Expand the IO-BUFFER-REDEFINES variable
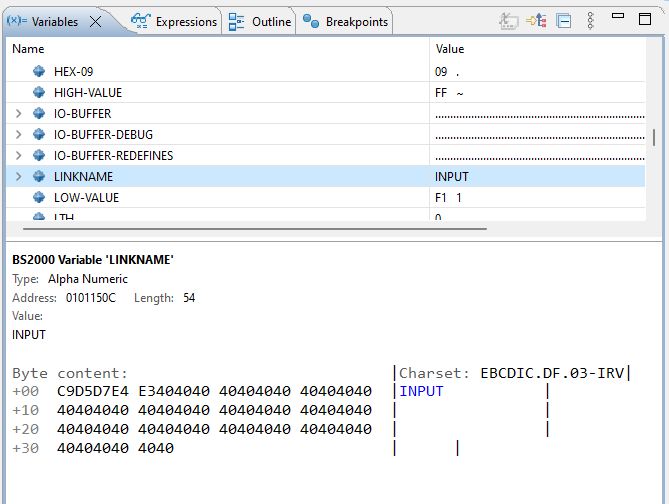 coord(18,156)
